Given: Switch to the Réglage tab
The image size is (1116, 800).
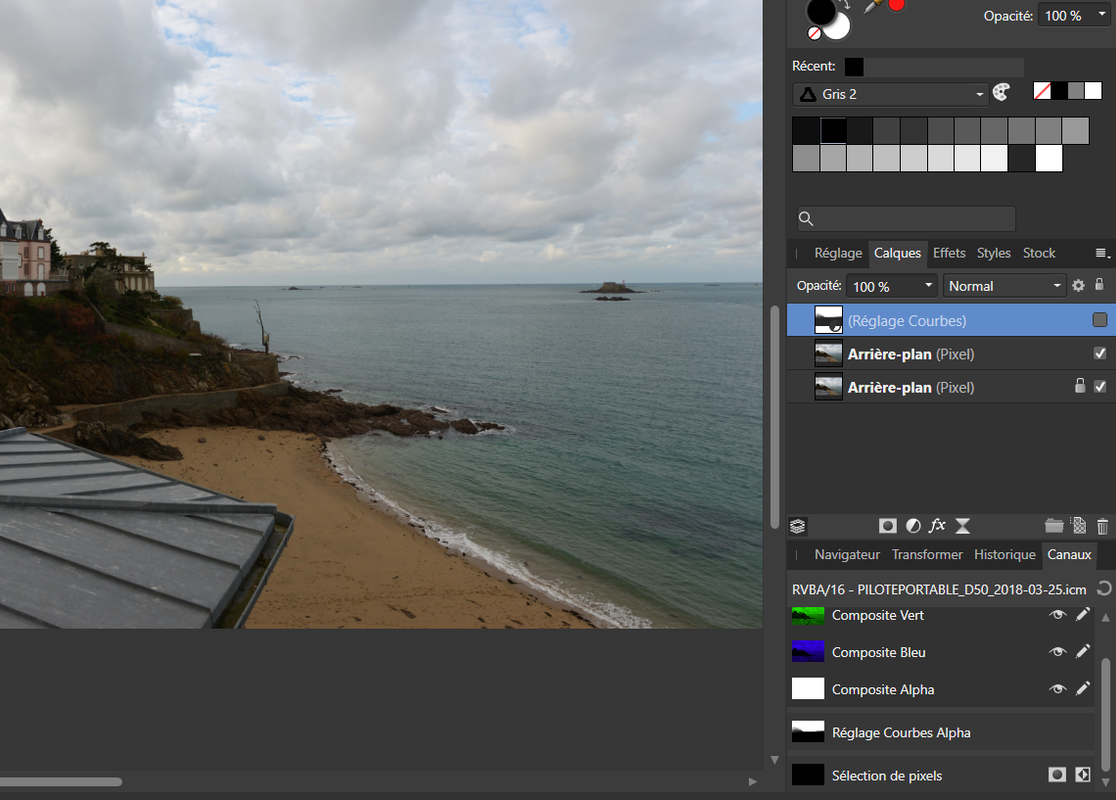Looking at the screenshot, I should tap(838, 253).
